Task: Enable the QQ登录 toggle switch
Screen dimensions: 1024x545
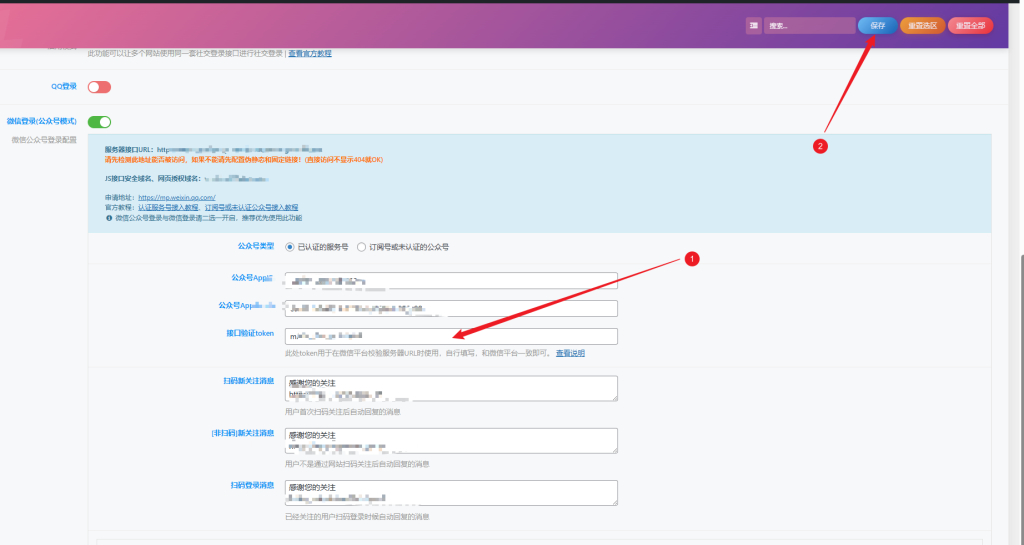Action: pyautogui.click(x=99, y=87)
